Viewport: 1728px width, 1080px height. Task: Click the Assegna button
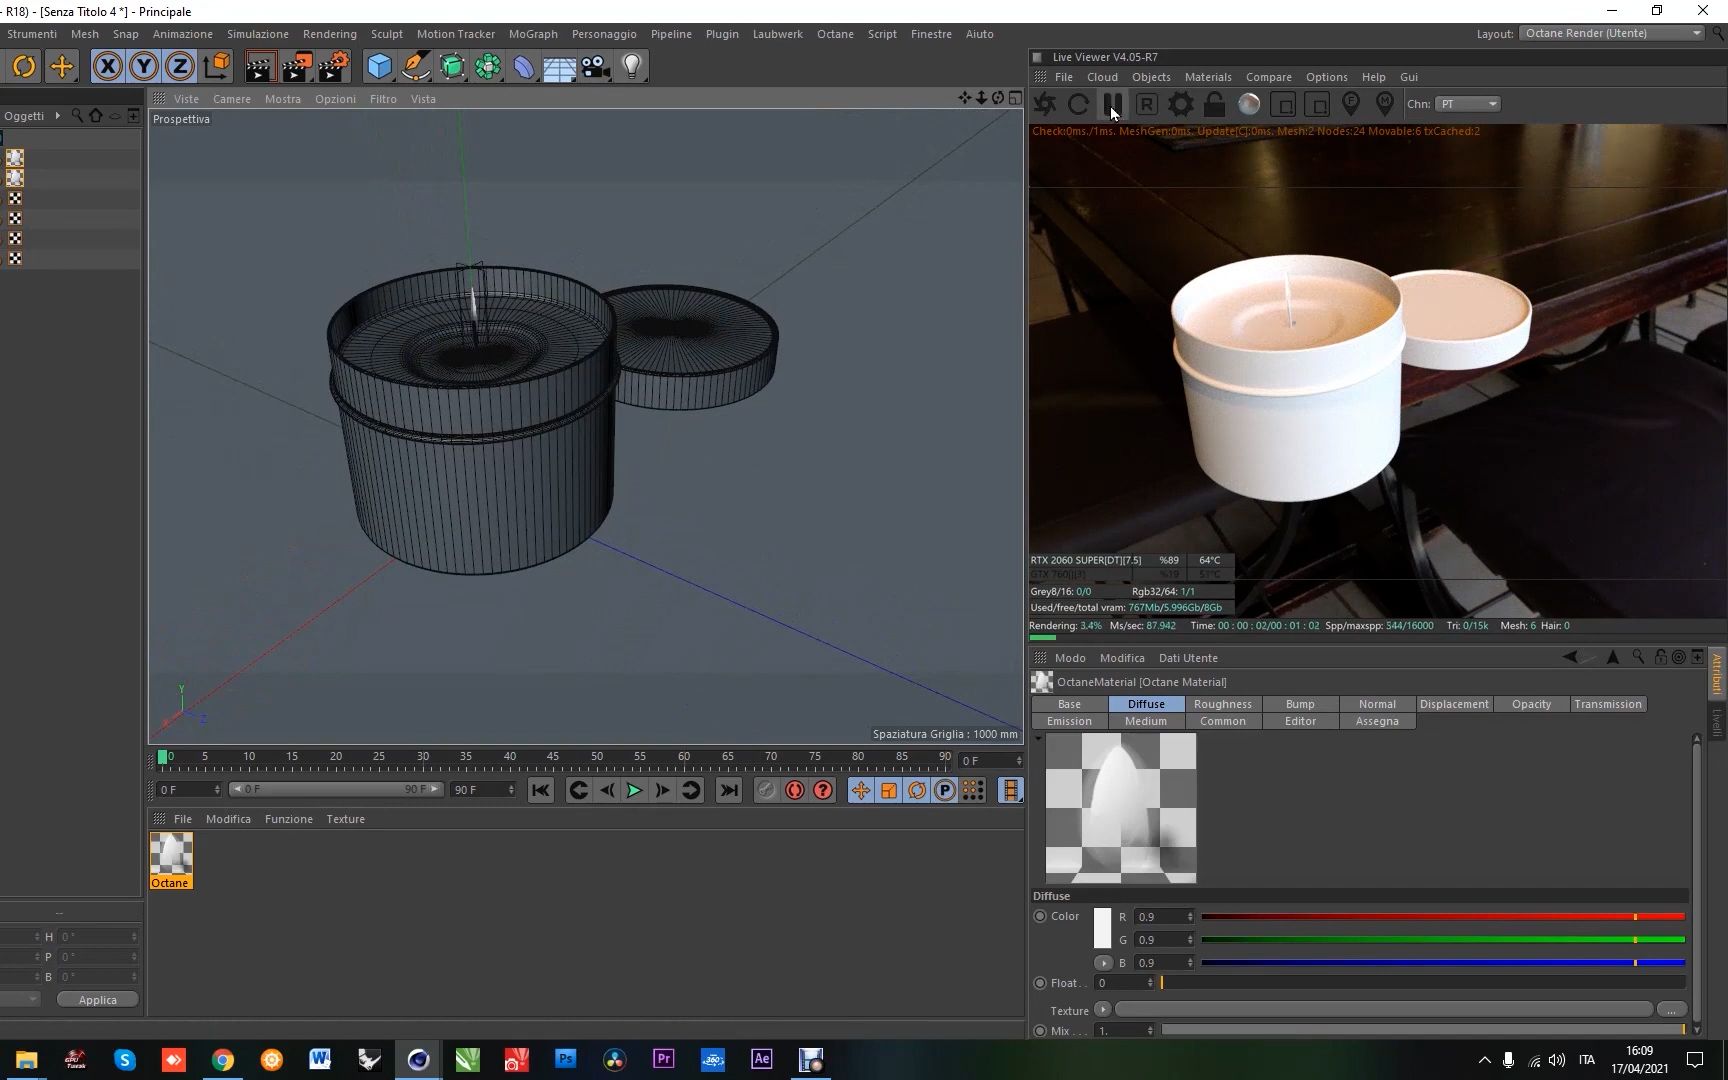click(1376, 721)
